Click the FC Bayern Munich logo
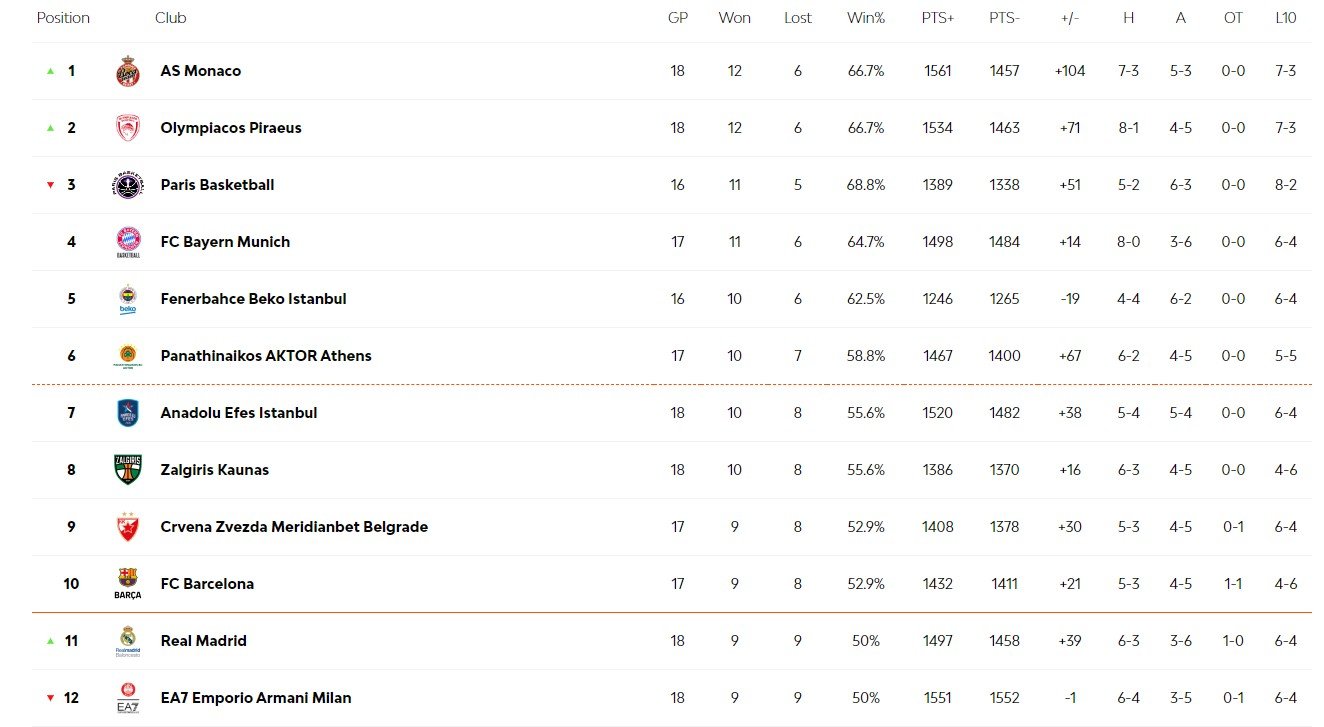 [x=128, y=242]
